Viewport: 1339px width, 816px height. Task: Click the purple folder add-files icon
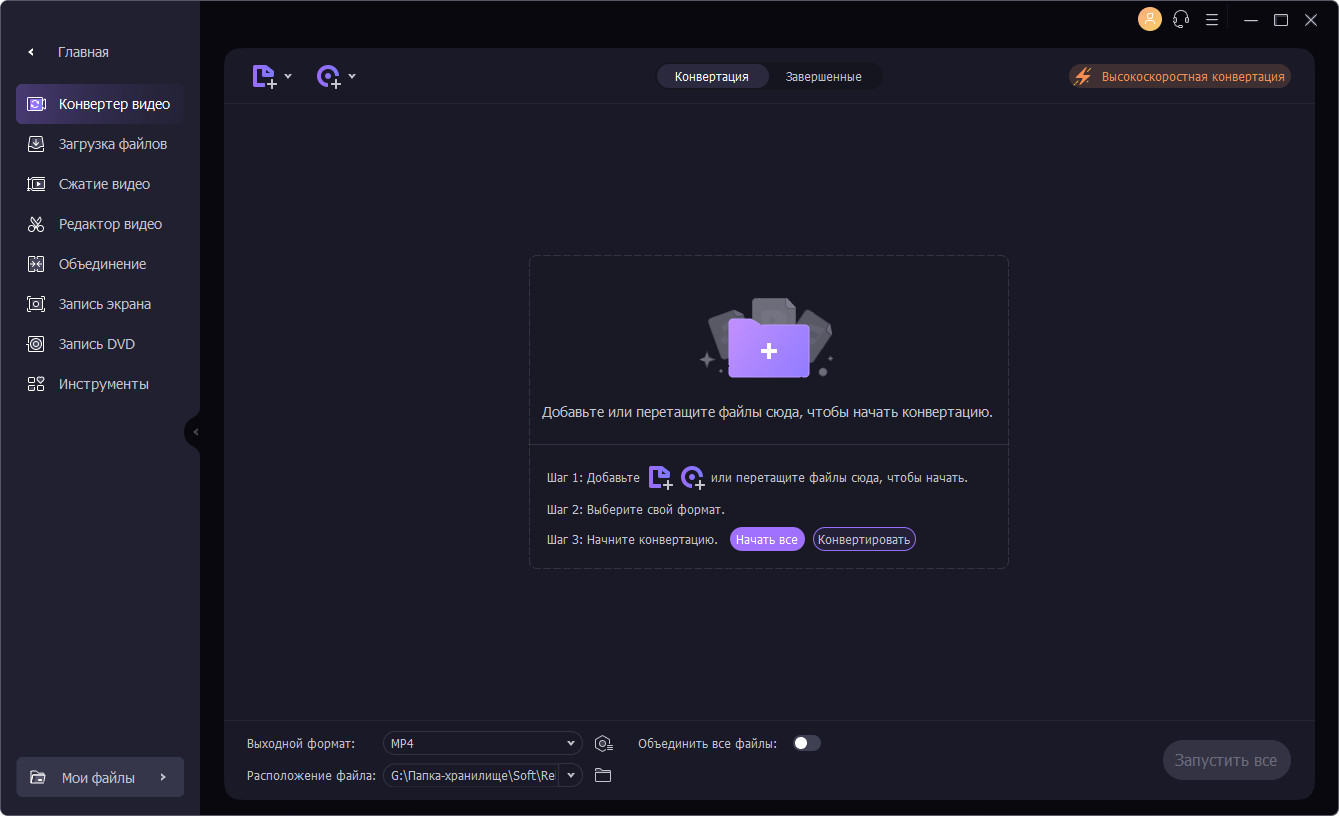[x=768, y=349]
